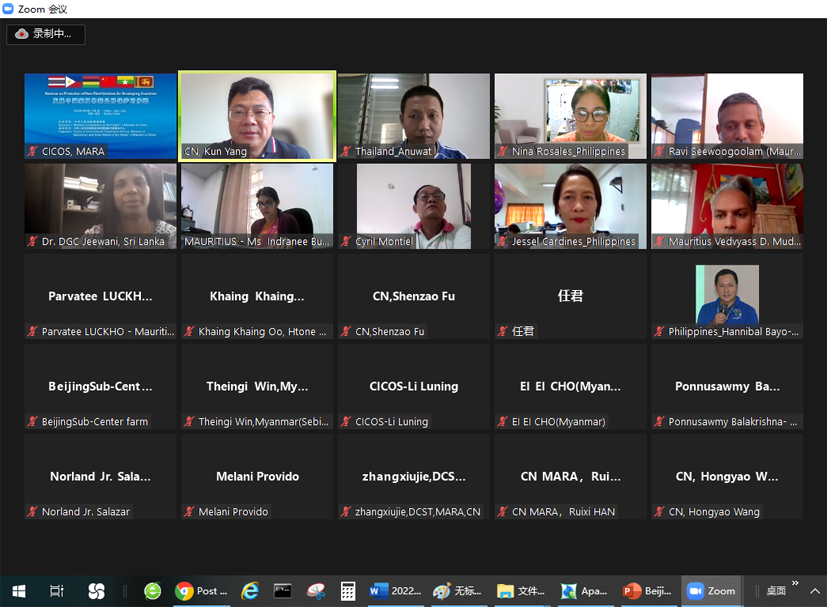The height and width of the screenshot is (607, 827).
Task: Select the 任君 participant tile
Action: coord(570,296)
